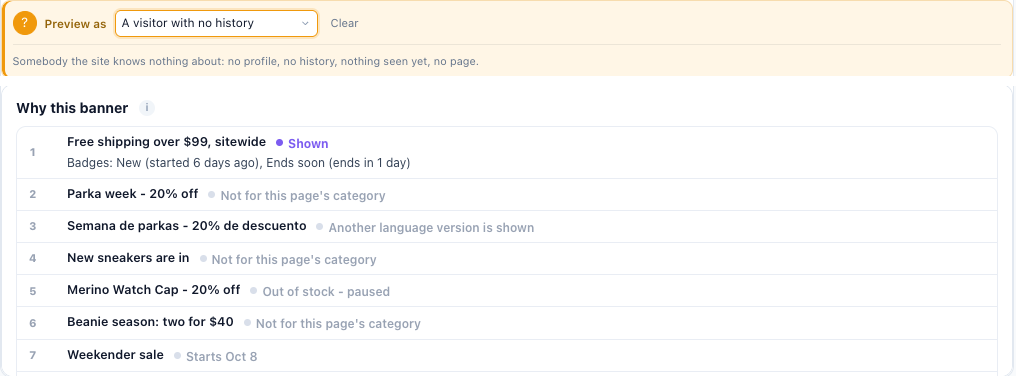Screen dimensions: 1016x376
Task: Select Weekender sale row
Action: click(507, 355)
